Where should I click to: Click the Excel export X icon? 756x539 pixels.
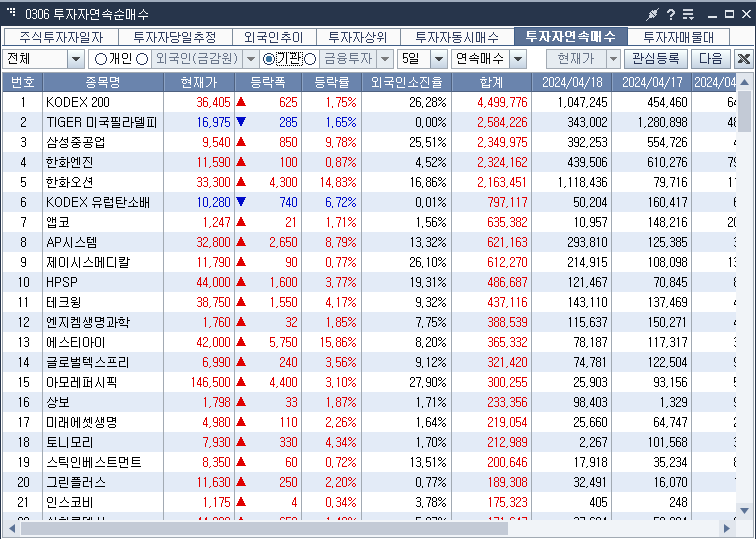click(x=743, y=59)
